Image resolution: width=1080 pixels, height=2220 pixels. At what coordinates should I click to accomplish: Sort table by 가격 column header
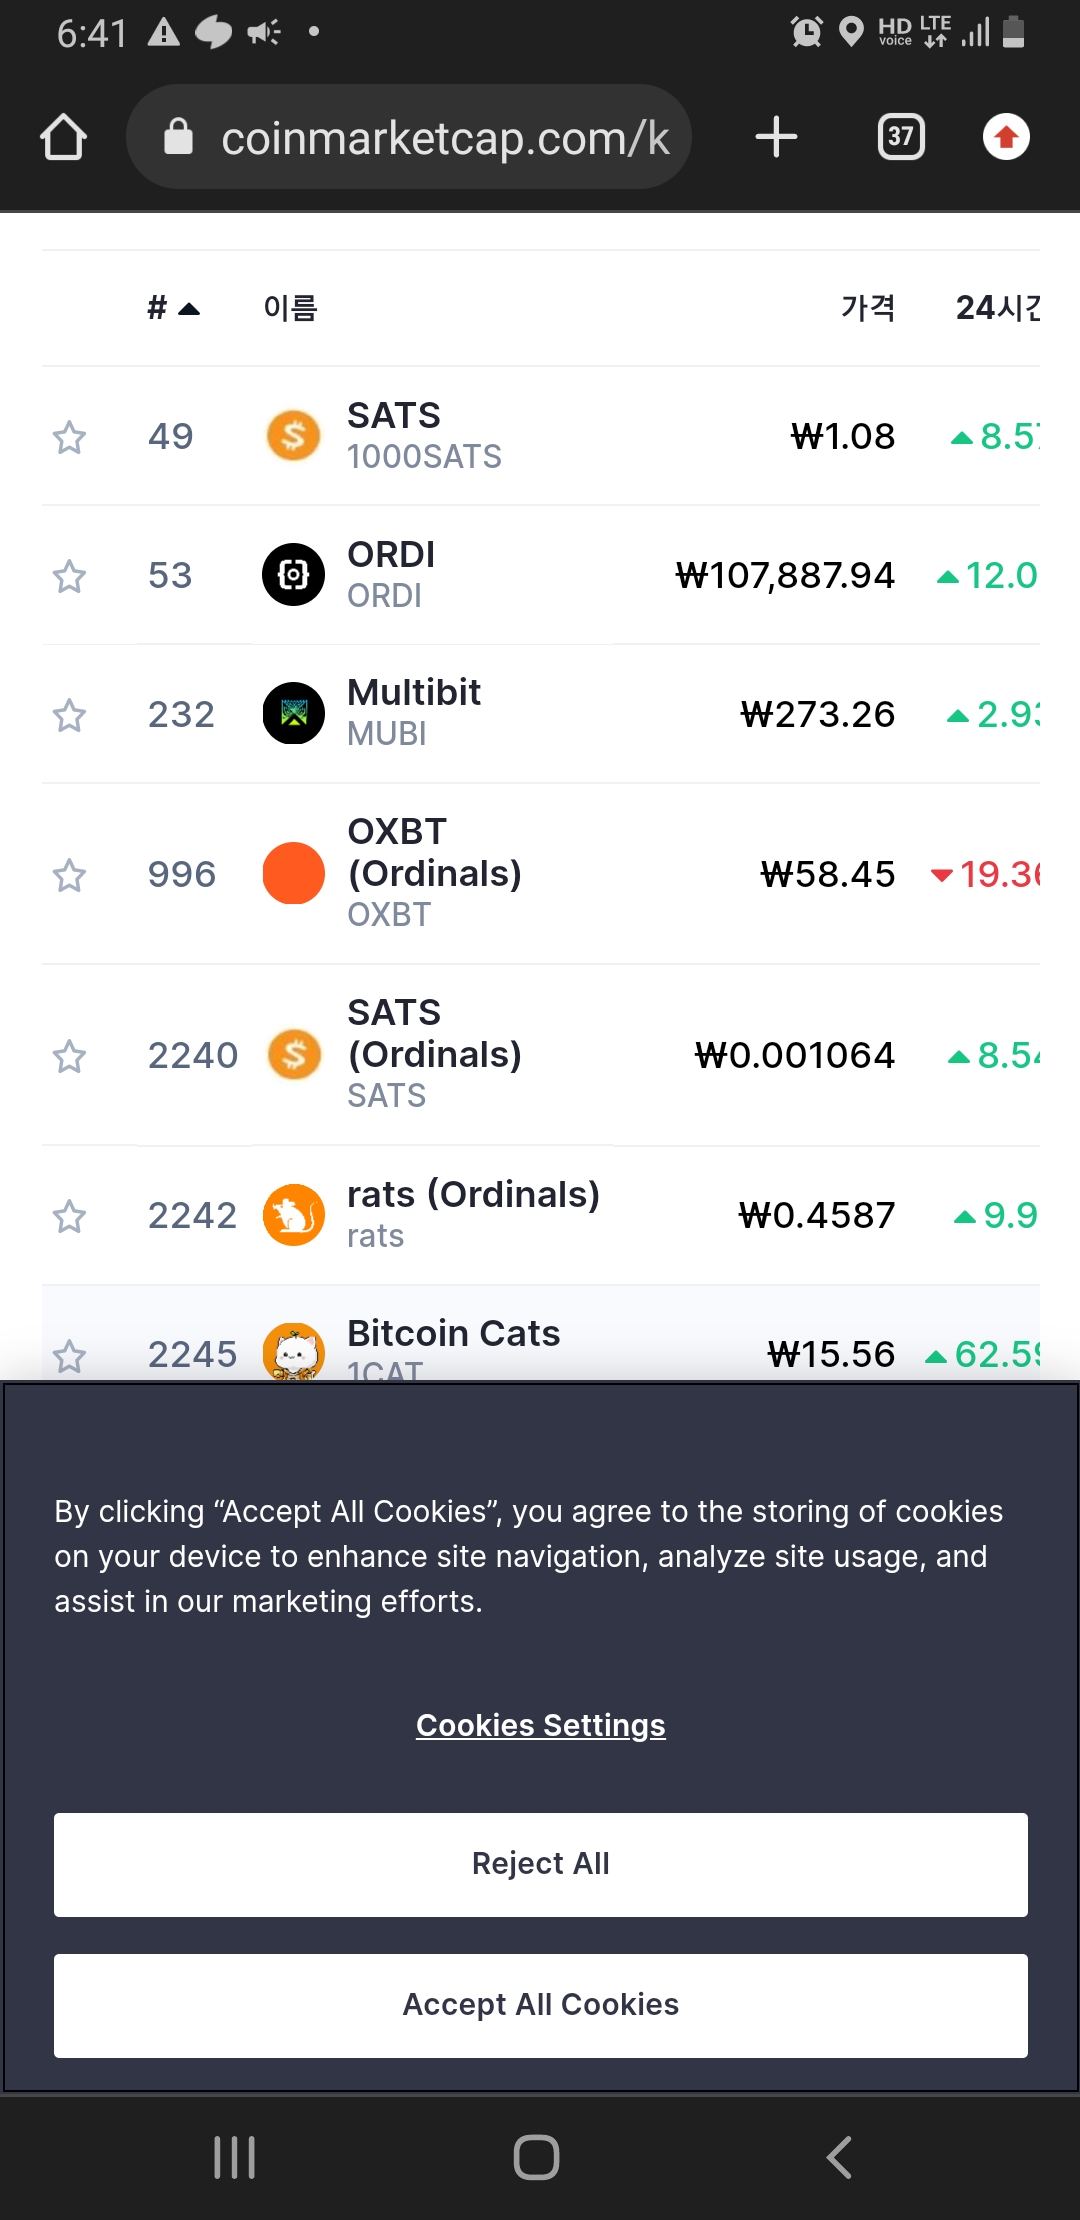(867, 308)
